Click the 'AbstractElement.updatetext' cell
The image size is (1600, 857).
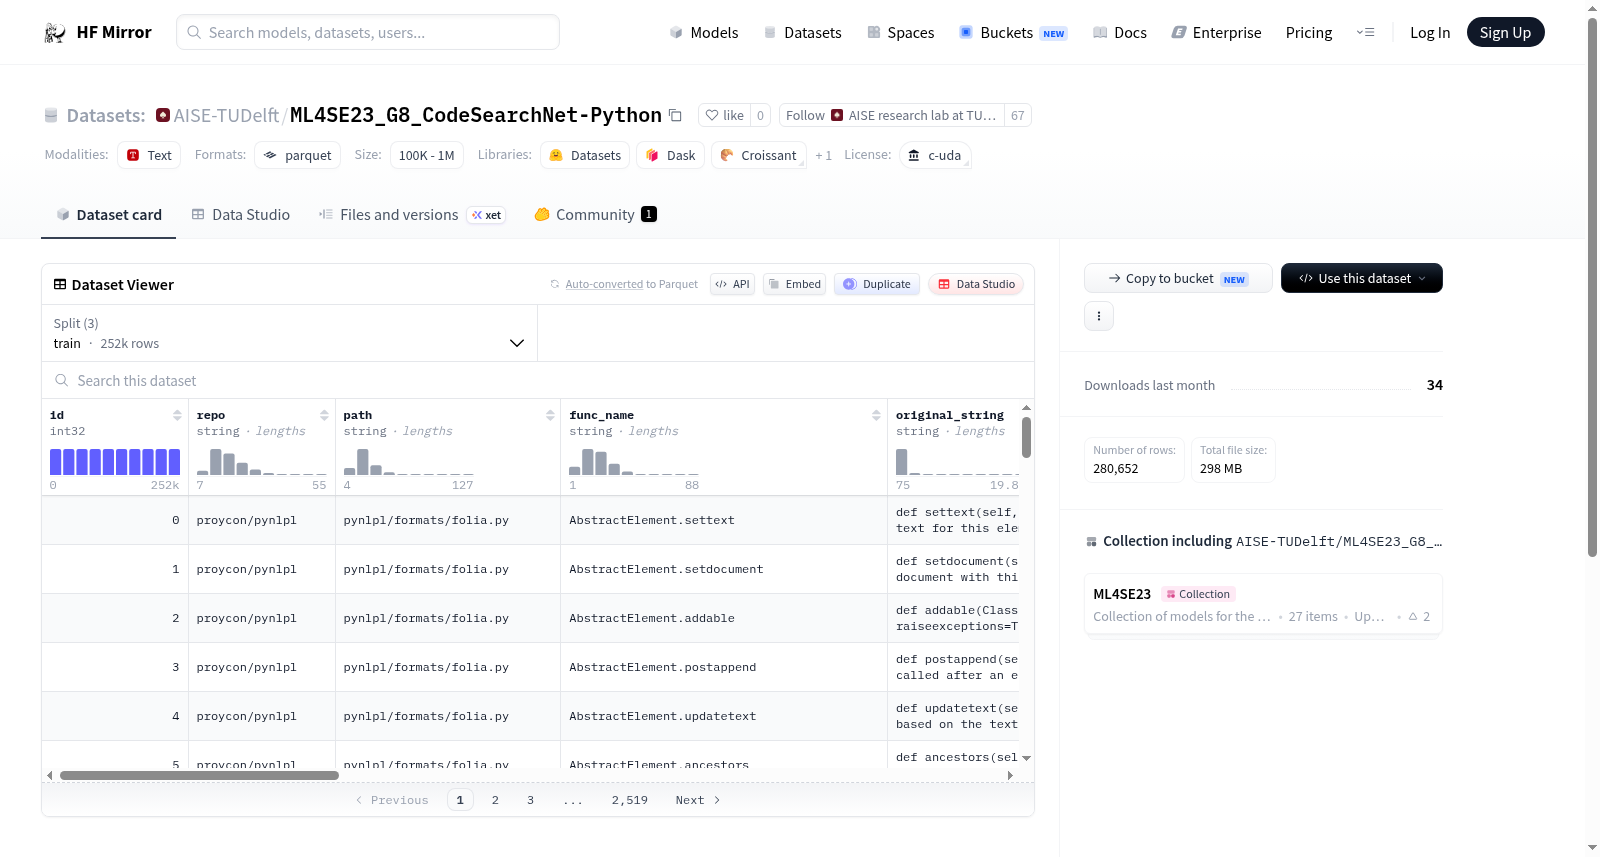click(x=723, y=716)
